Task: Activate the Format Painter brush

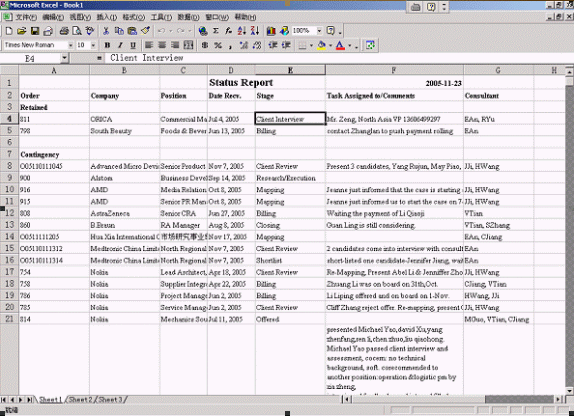Action: pyautogui.click(x=145, y=31)
